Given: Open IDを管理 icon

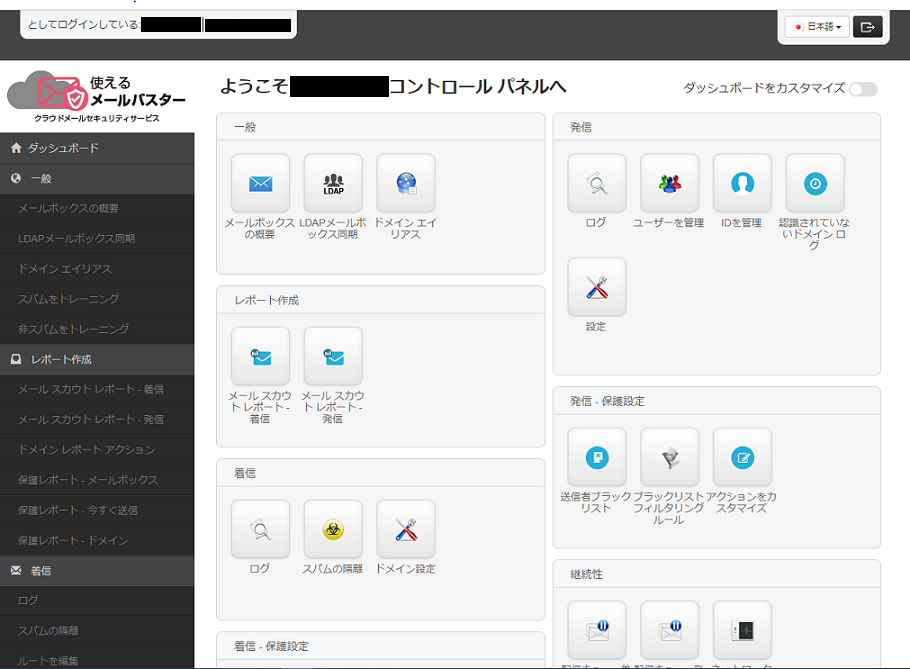Looking at the screenshot, I should 742,183.
